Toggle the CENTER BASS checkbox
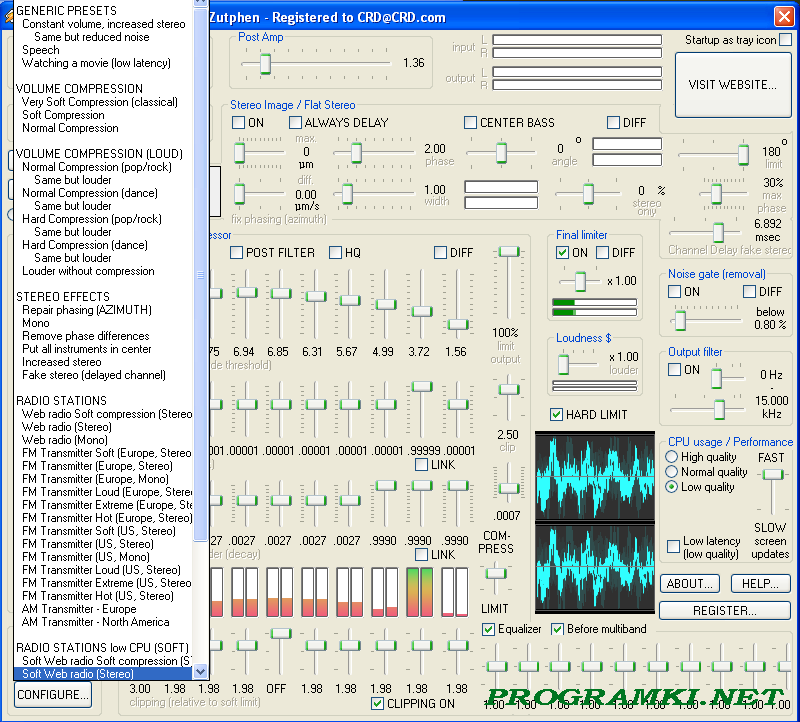Screen dimensions: 800x722 point(471,123)
